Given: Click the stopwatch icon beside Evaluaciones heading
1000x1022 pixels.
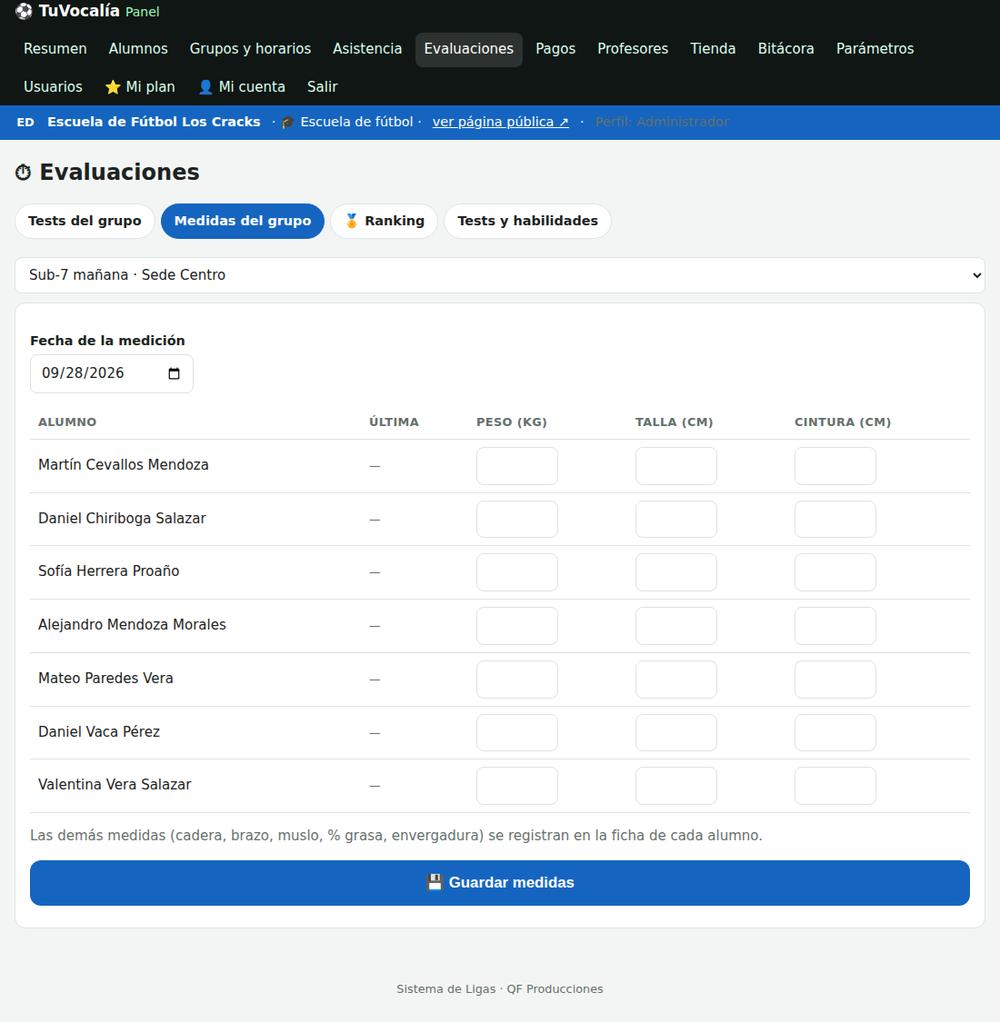Looking at the screenshot, I should pyautogui.click(x=23, y=173).
